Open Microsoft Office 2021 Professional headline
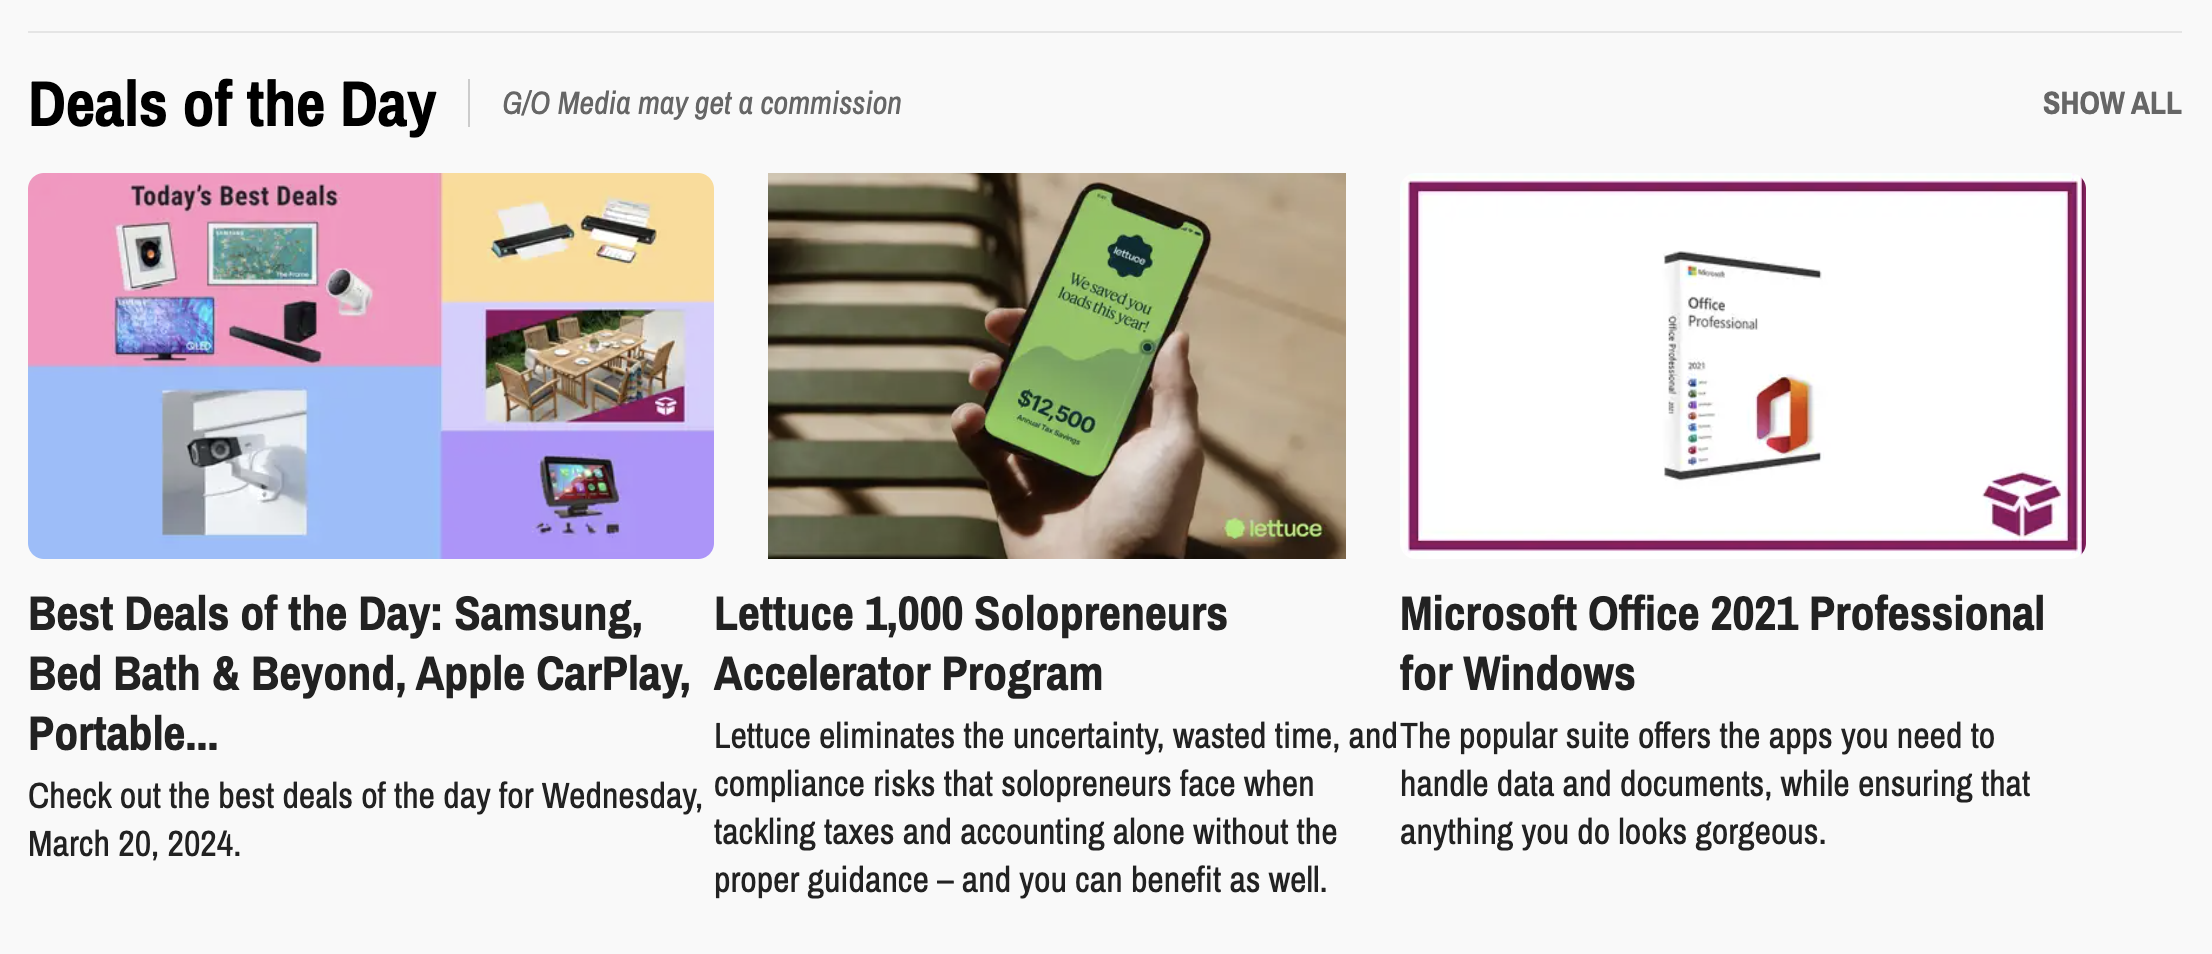 tap(1721, 644)
